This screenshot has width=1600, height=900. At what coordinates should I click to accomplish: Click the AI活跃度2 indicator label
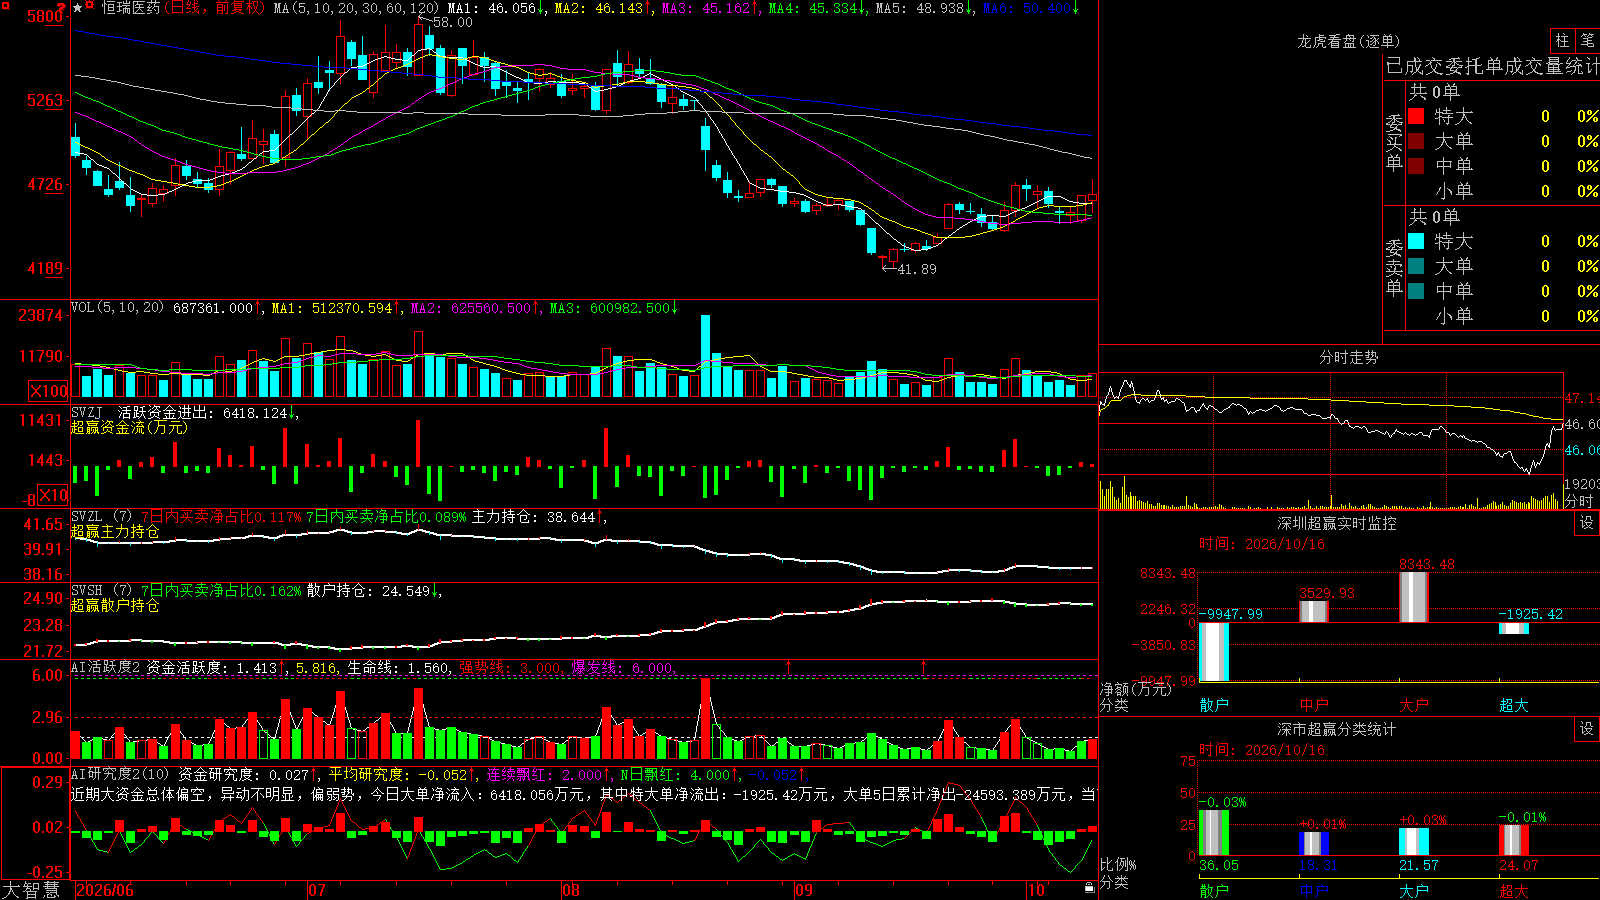tap(106, 667)
